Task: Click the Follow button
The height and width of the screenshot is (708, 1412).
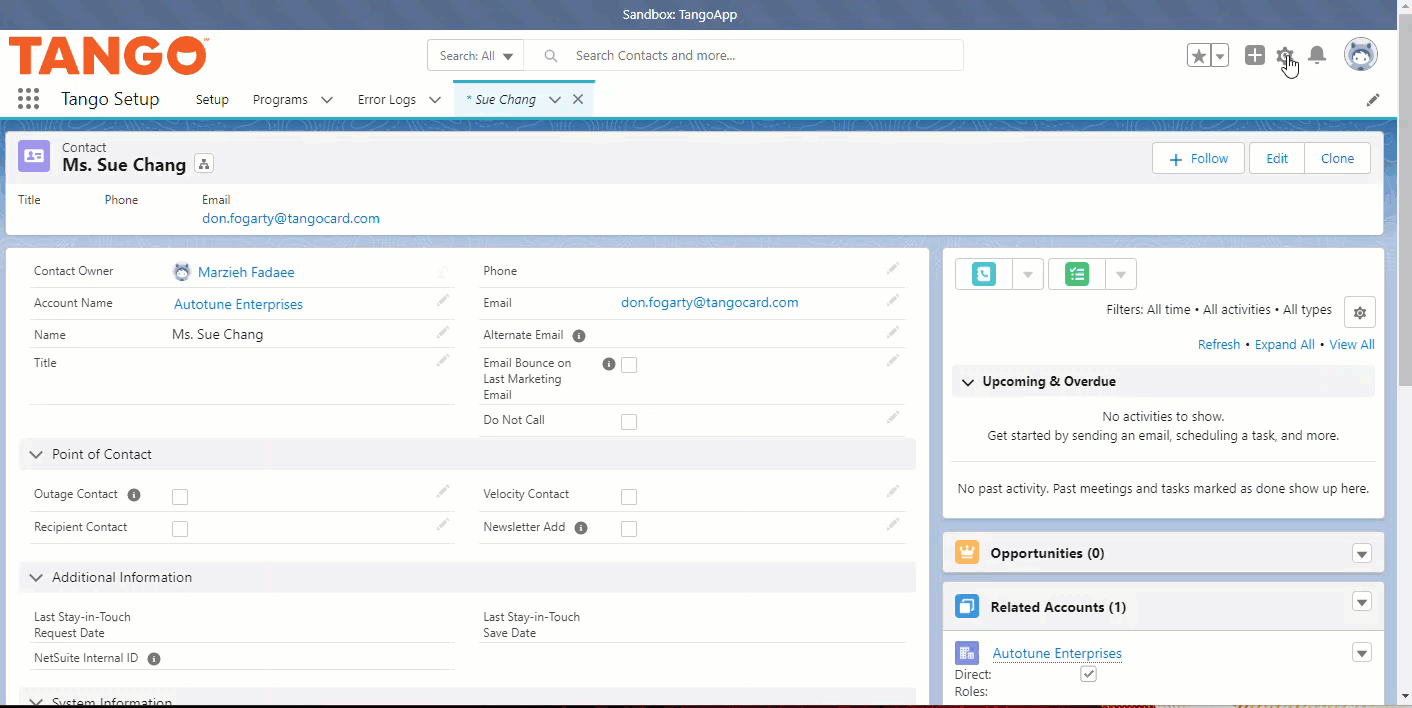Action: pos(1198,158)
